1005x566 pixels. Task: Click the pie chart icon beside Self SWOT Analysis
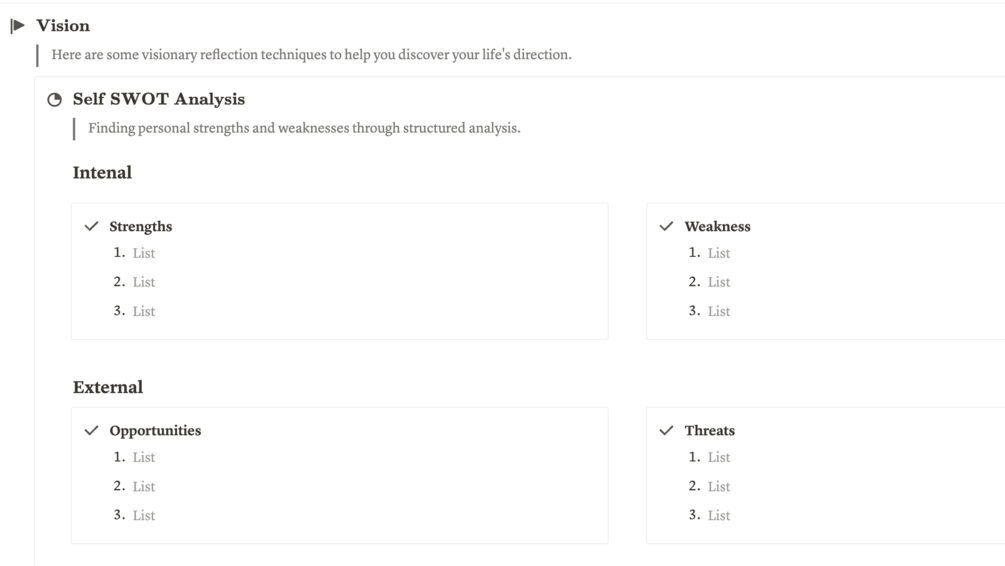pos(55,100)
